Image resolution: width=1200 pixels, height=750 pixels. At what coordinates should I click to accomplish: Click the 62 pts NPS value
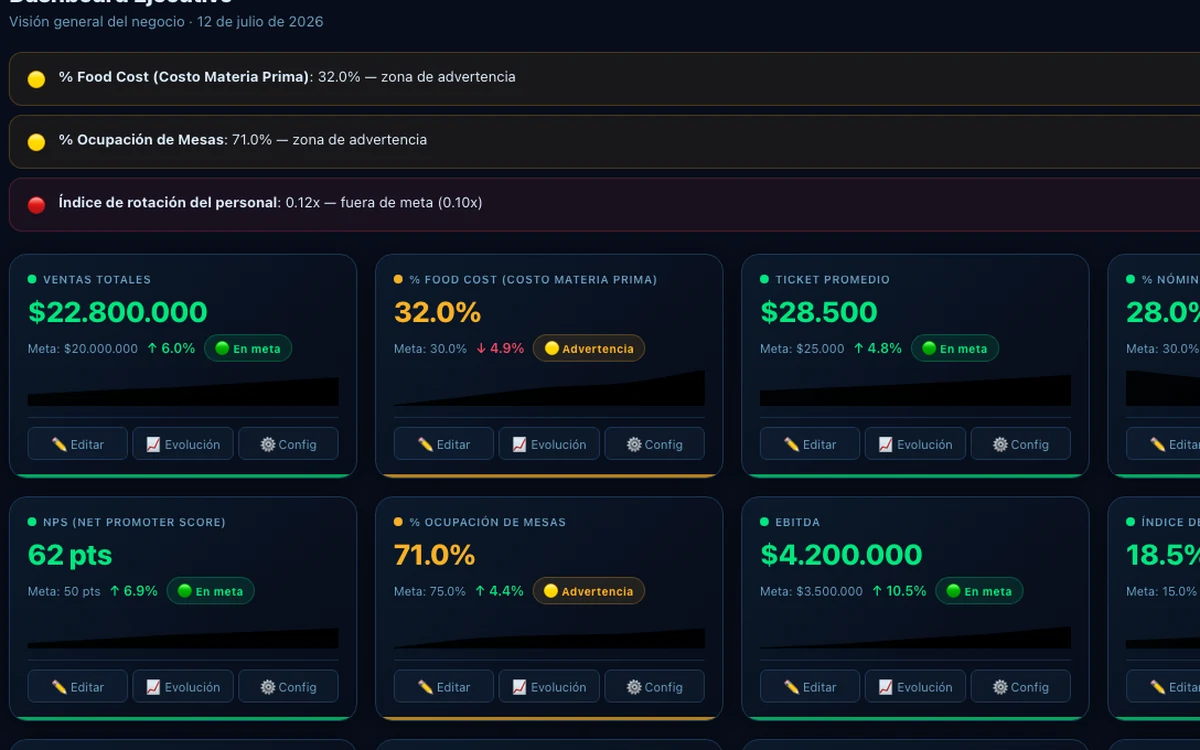[70, 555]
